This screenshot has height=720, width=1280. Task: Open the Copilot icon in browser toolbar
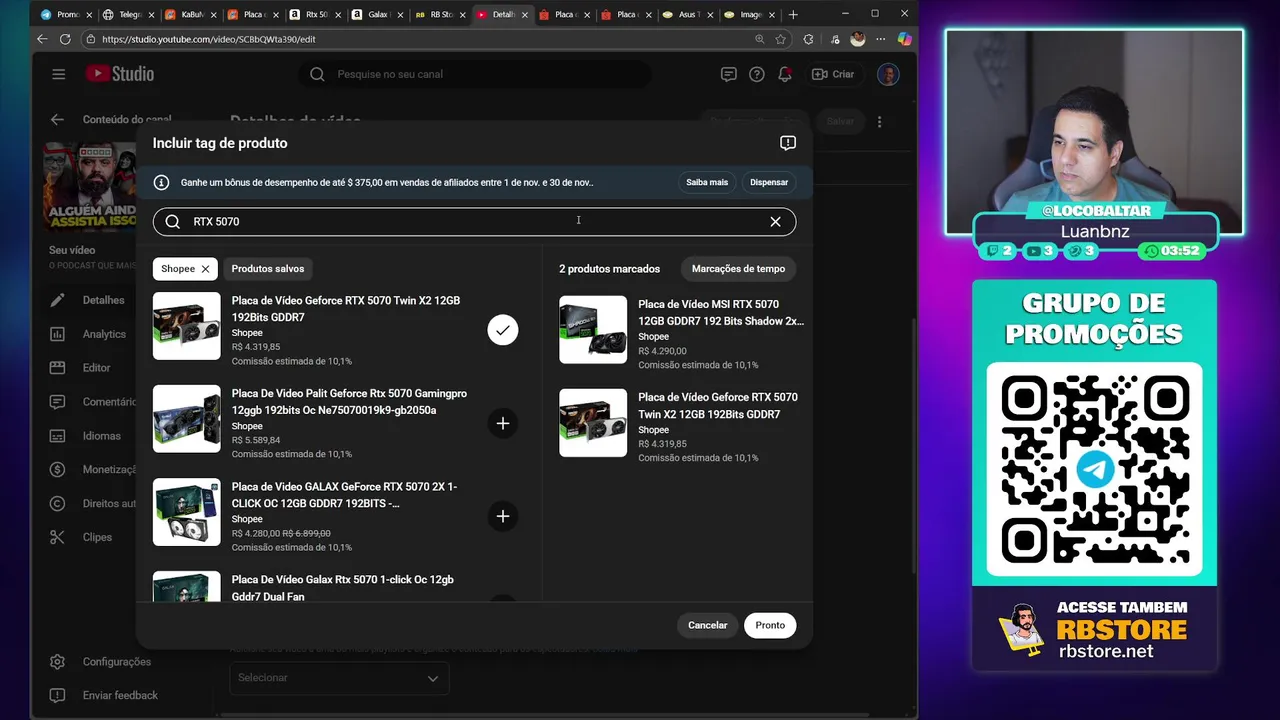[905, 39]
